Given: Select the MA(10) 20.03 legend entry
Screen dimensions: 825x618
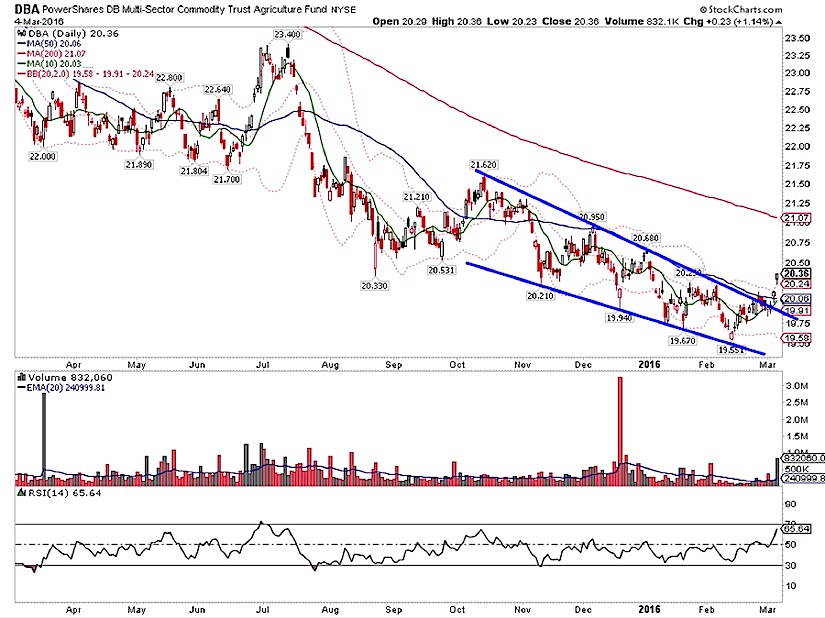Looking at the screenshot, I should 50,64.
